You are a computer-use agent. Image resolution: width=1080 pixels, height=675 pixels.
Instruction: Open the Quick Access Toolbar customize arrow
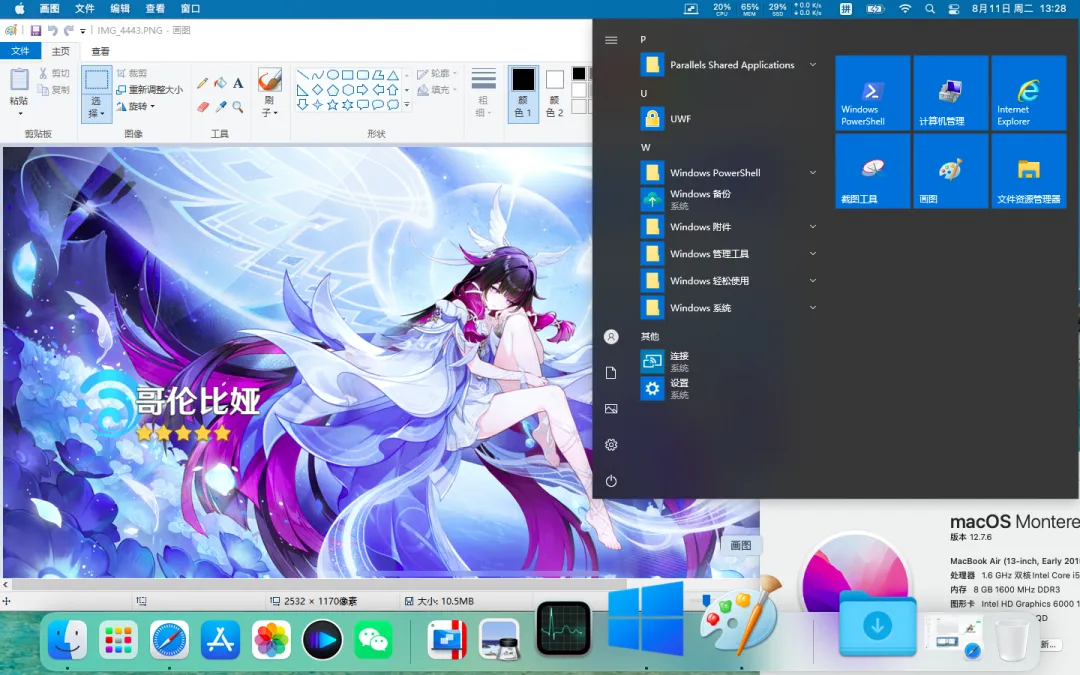click(83, 31)
